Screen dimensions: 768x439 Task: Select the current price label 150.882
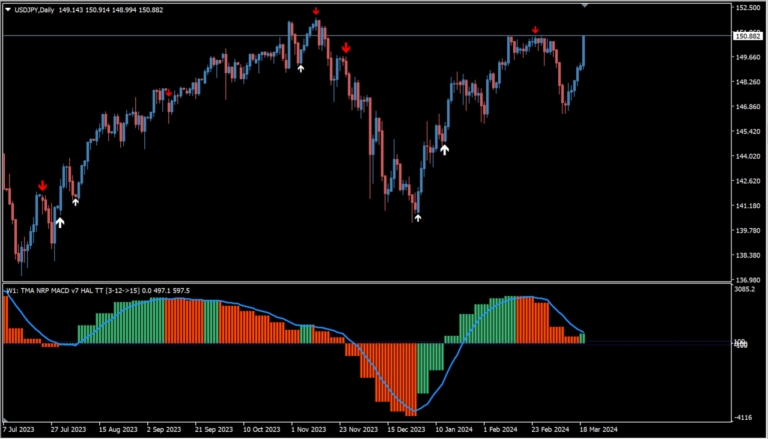747,36
